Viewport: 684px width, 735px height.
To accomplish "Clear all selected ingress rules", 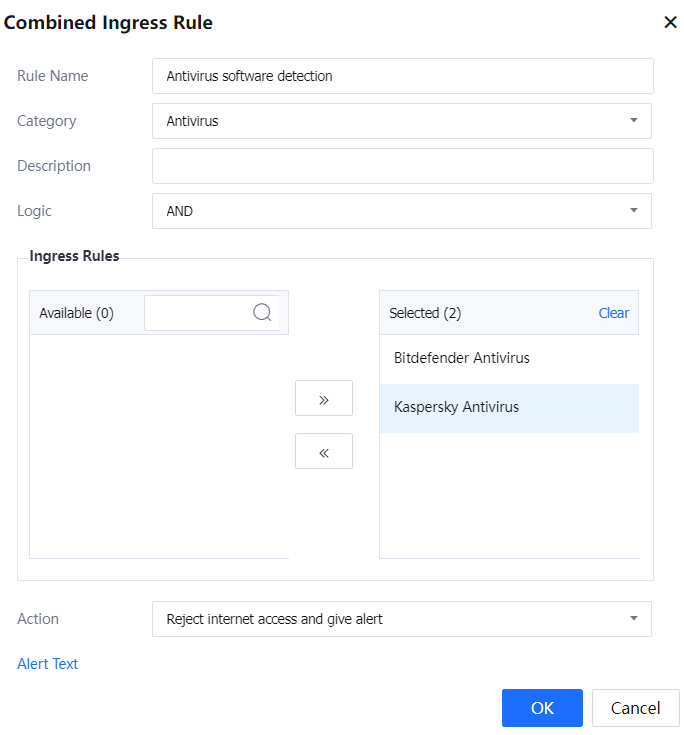I will click(x=613, y=313).
